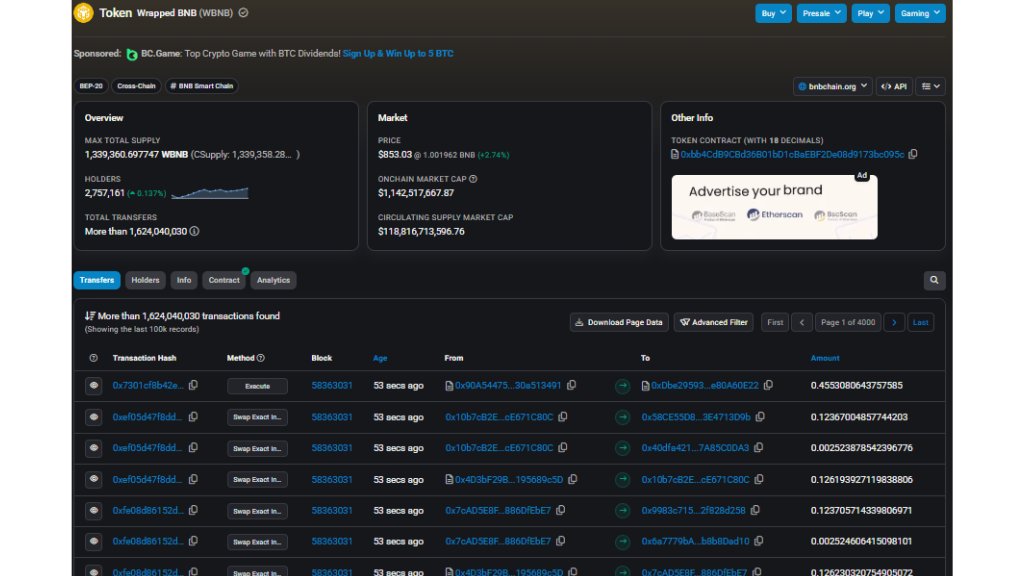Click the arrow icon in 0.4553080643757585 row
Screen dimensions: 1024x576
(x=622, y=386)
